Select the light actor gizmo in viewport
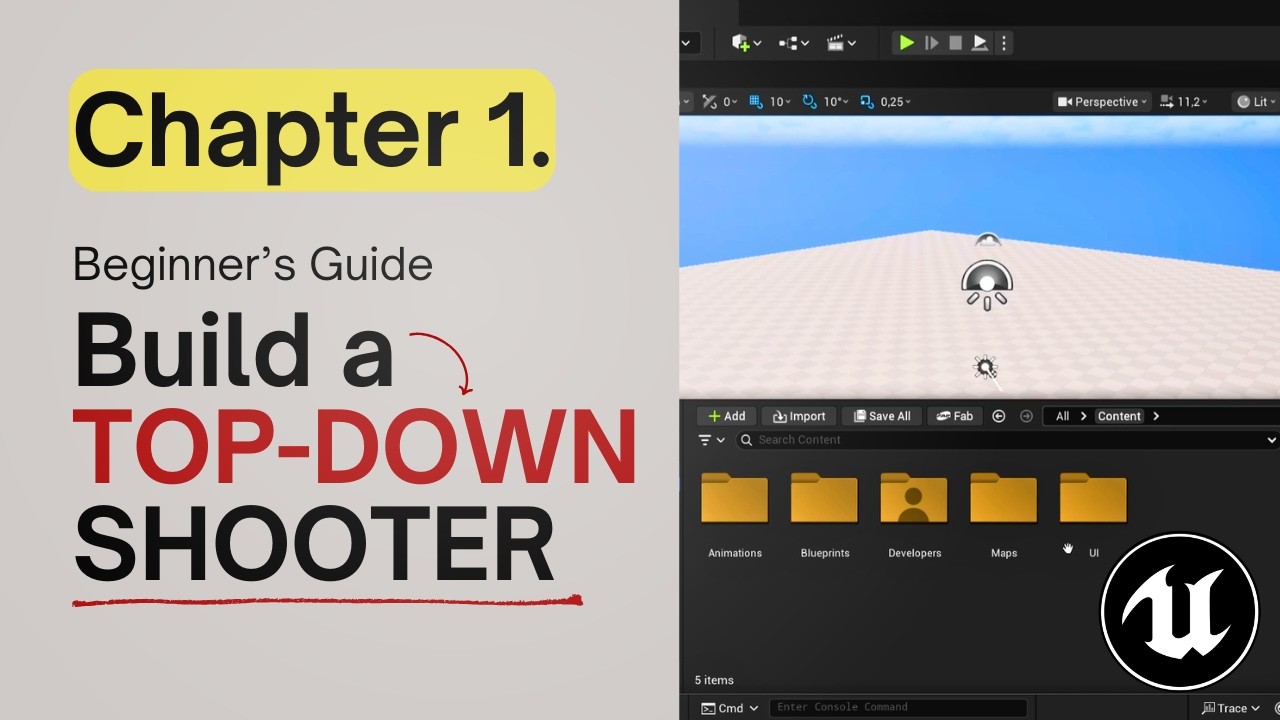The image size is (1280, 720). coord(987,284)
